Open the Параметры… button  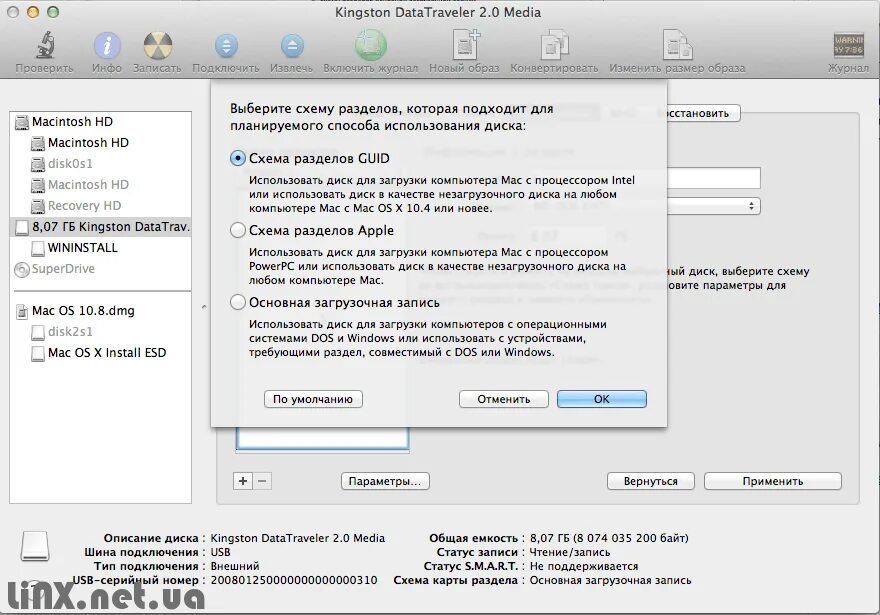tap(385, 481)
